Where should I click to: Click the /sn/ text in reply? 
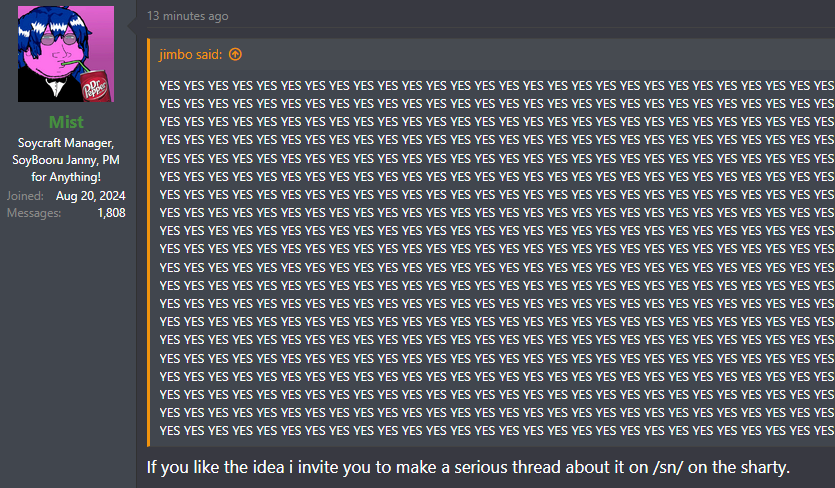coord(668,467)
